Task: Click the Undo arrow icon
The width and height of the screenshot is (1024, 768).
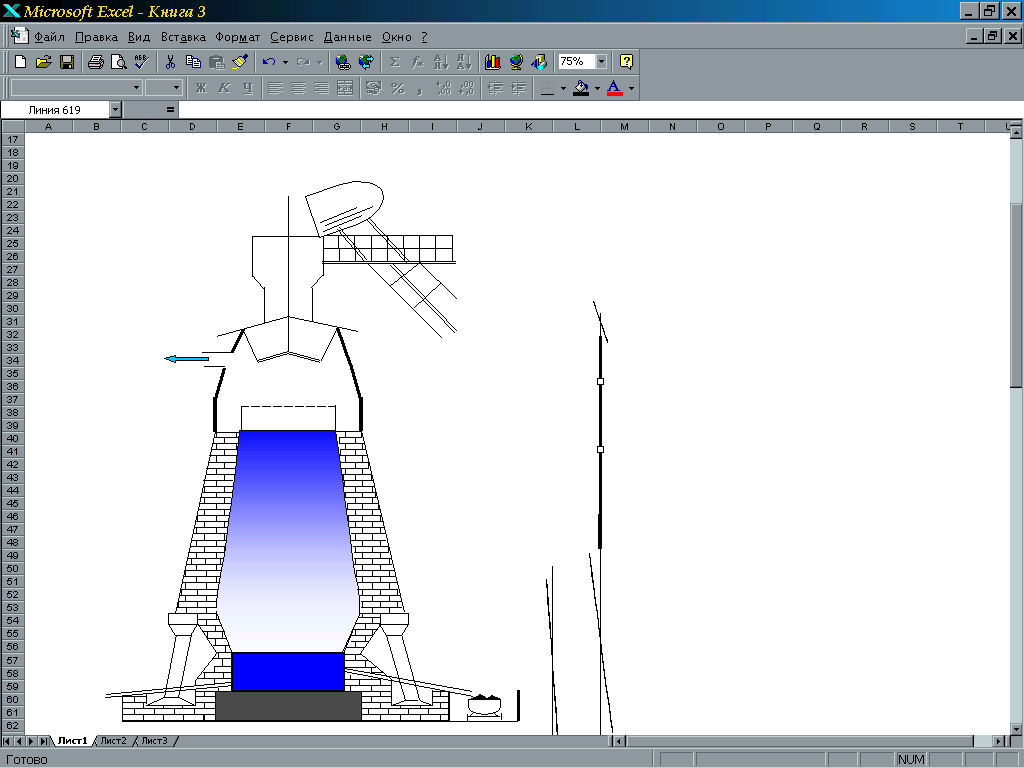Action: [269, 62]
